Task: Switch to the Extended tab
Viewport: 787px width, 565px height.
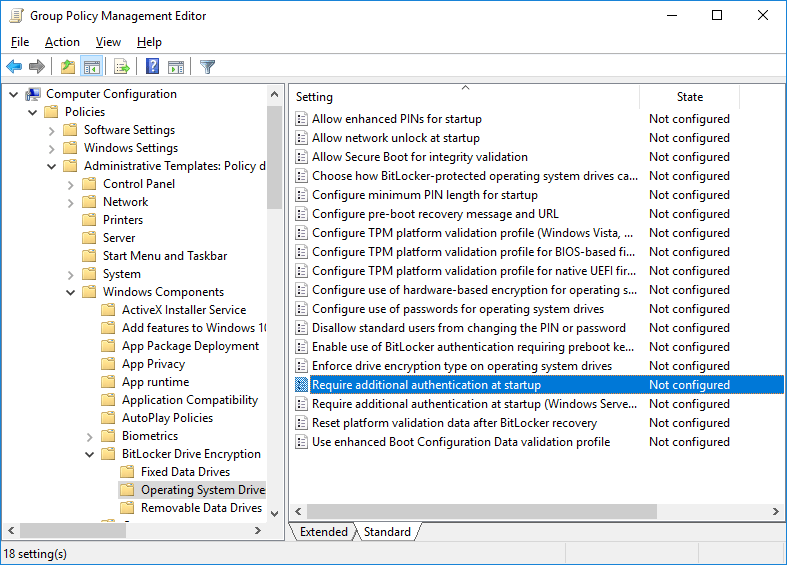Action: pos(324,532)
